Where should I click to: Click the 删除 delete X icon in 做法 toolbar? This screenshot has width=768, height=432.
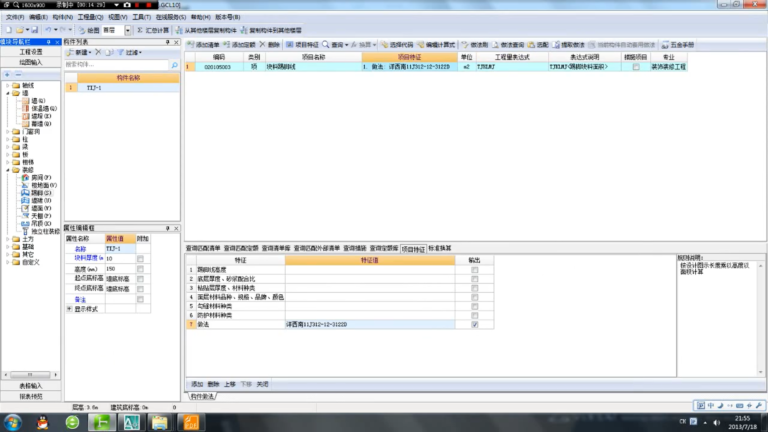[x=263, y=45]
